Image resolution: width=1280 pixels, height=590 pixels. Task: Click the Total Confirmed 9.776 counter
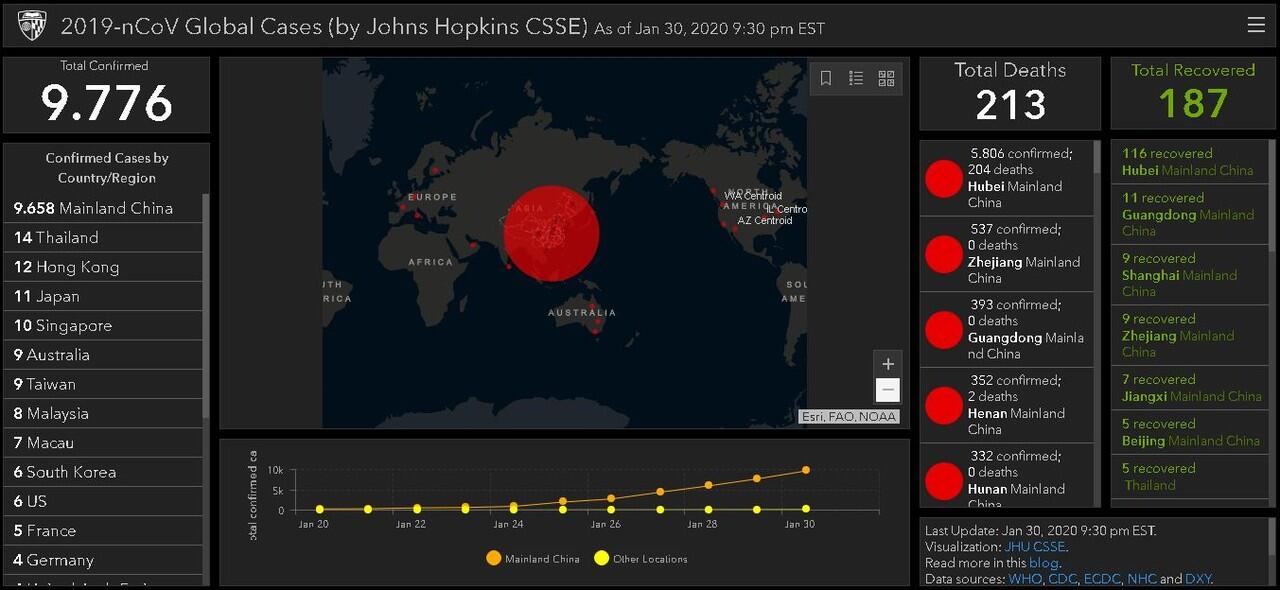click(106, 94)
